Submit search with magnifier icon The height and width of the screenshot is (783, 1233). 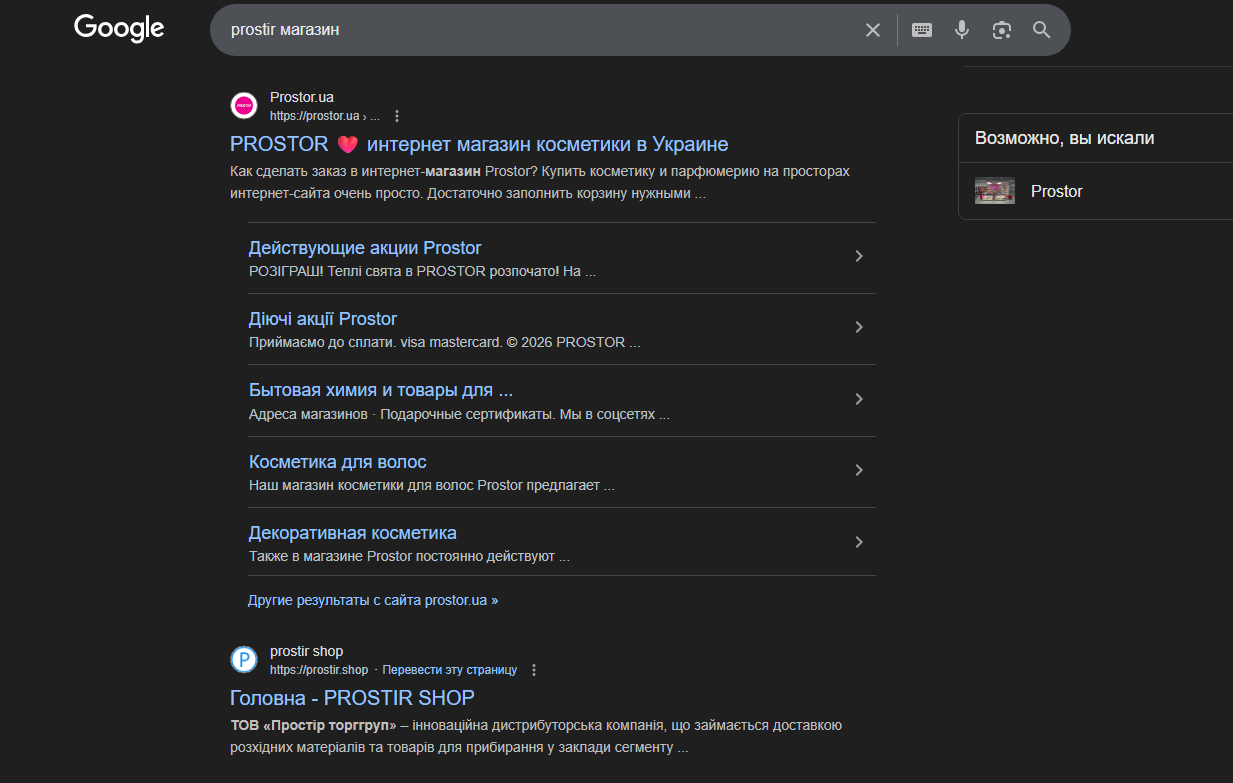(1042, 30)
